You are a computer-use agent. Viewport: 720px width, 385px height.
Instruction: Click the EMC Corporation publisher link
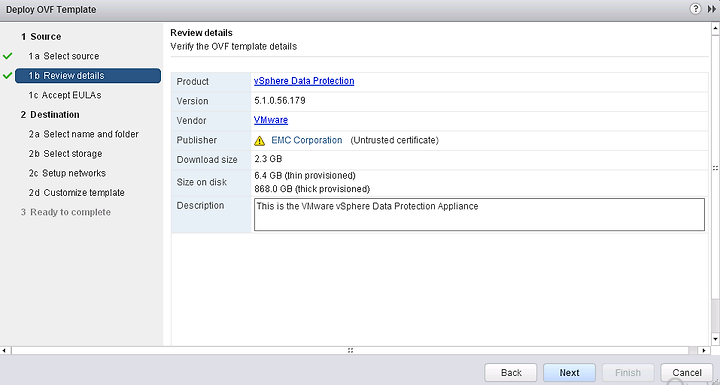pyautogui.click(x=307, y=140)
